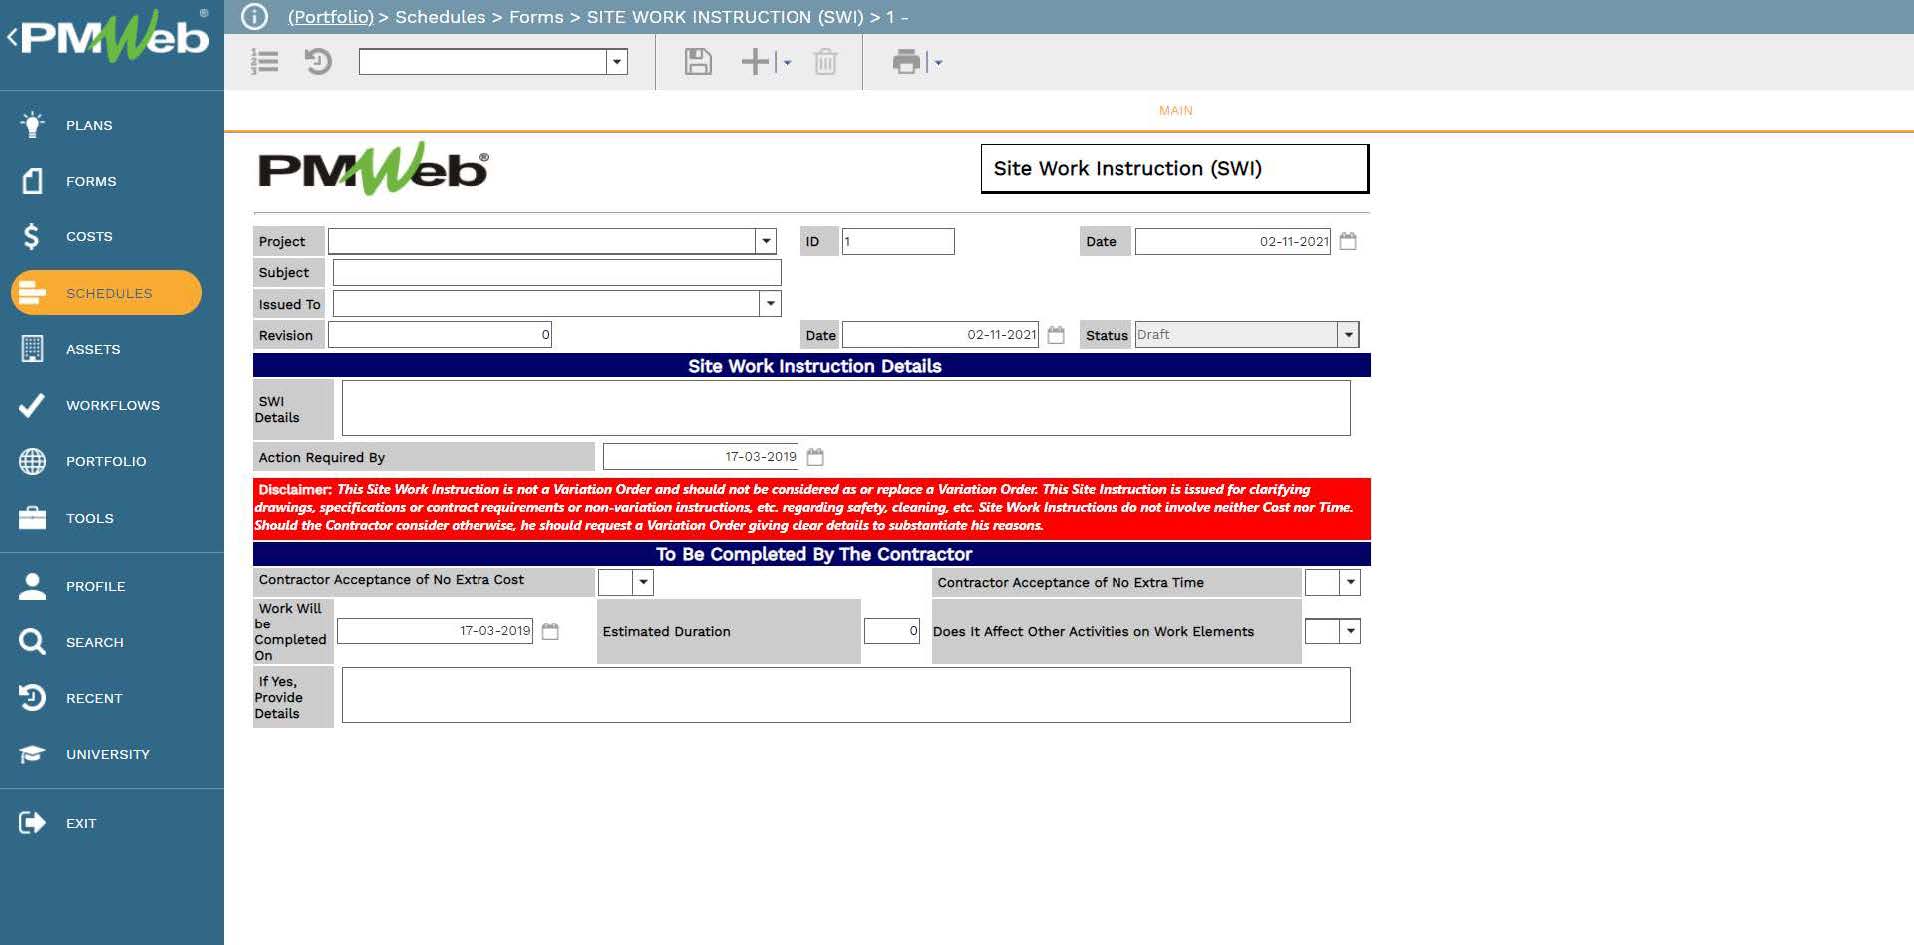This screenshot has width=1914, height=945.
Task: Go to the Costs section
Action: 88,236
